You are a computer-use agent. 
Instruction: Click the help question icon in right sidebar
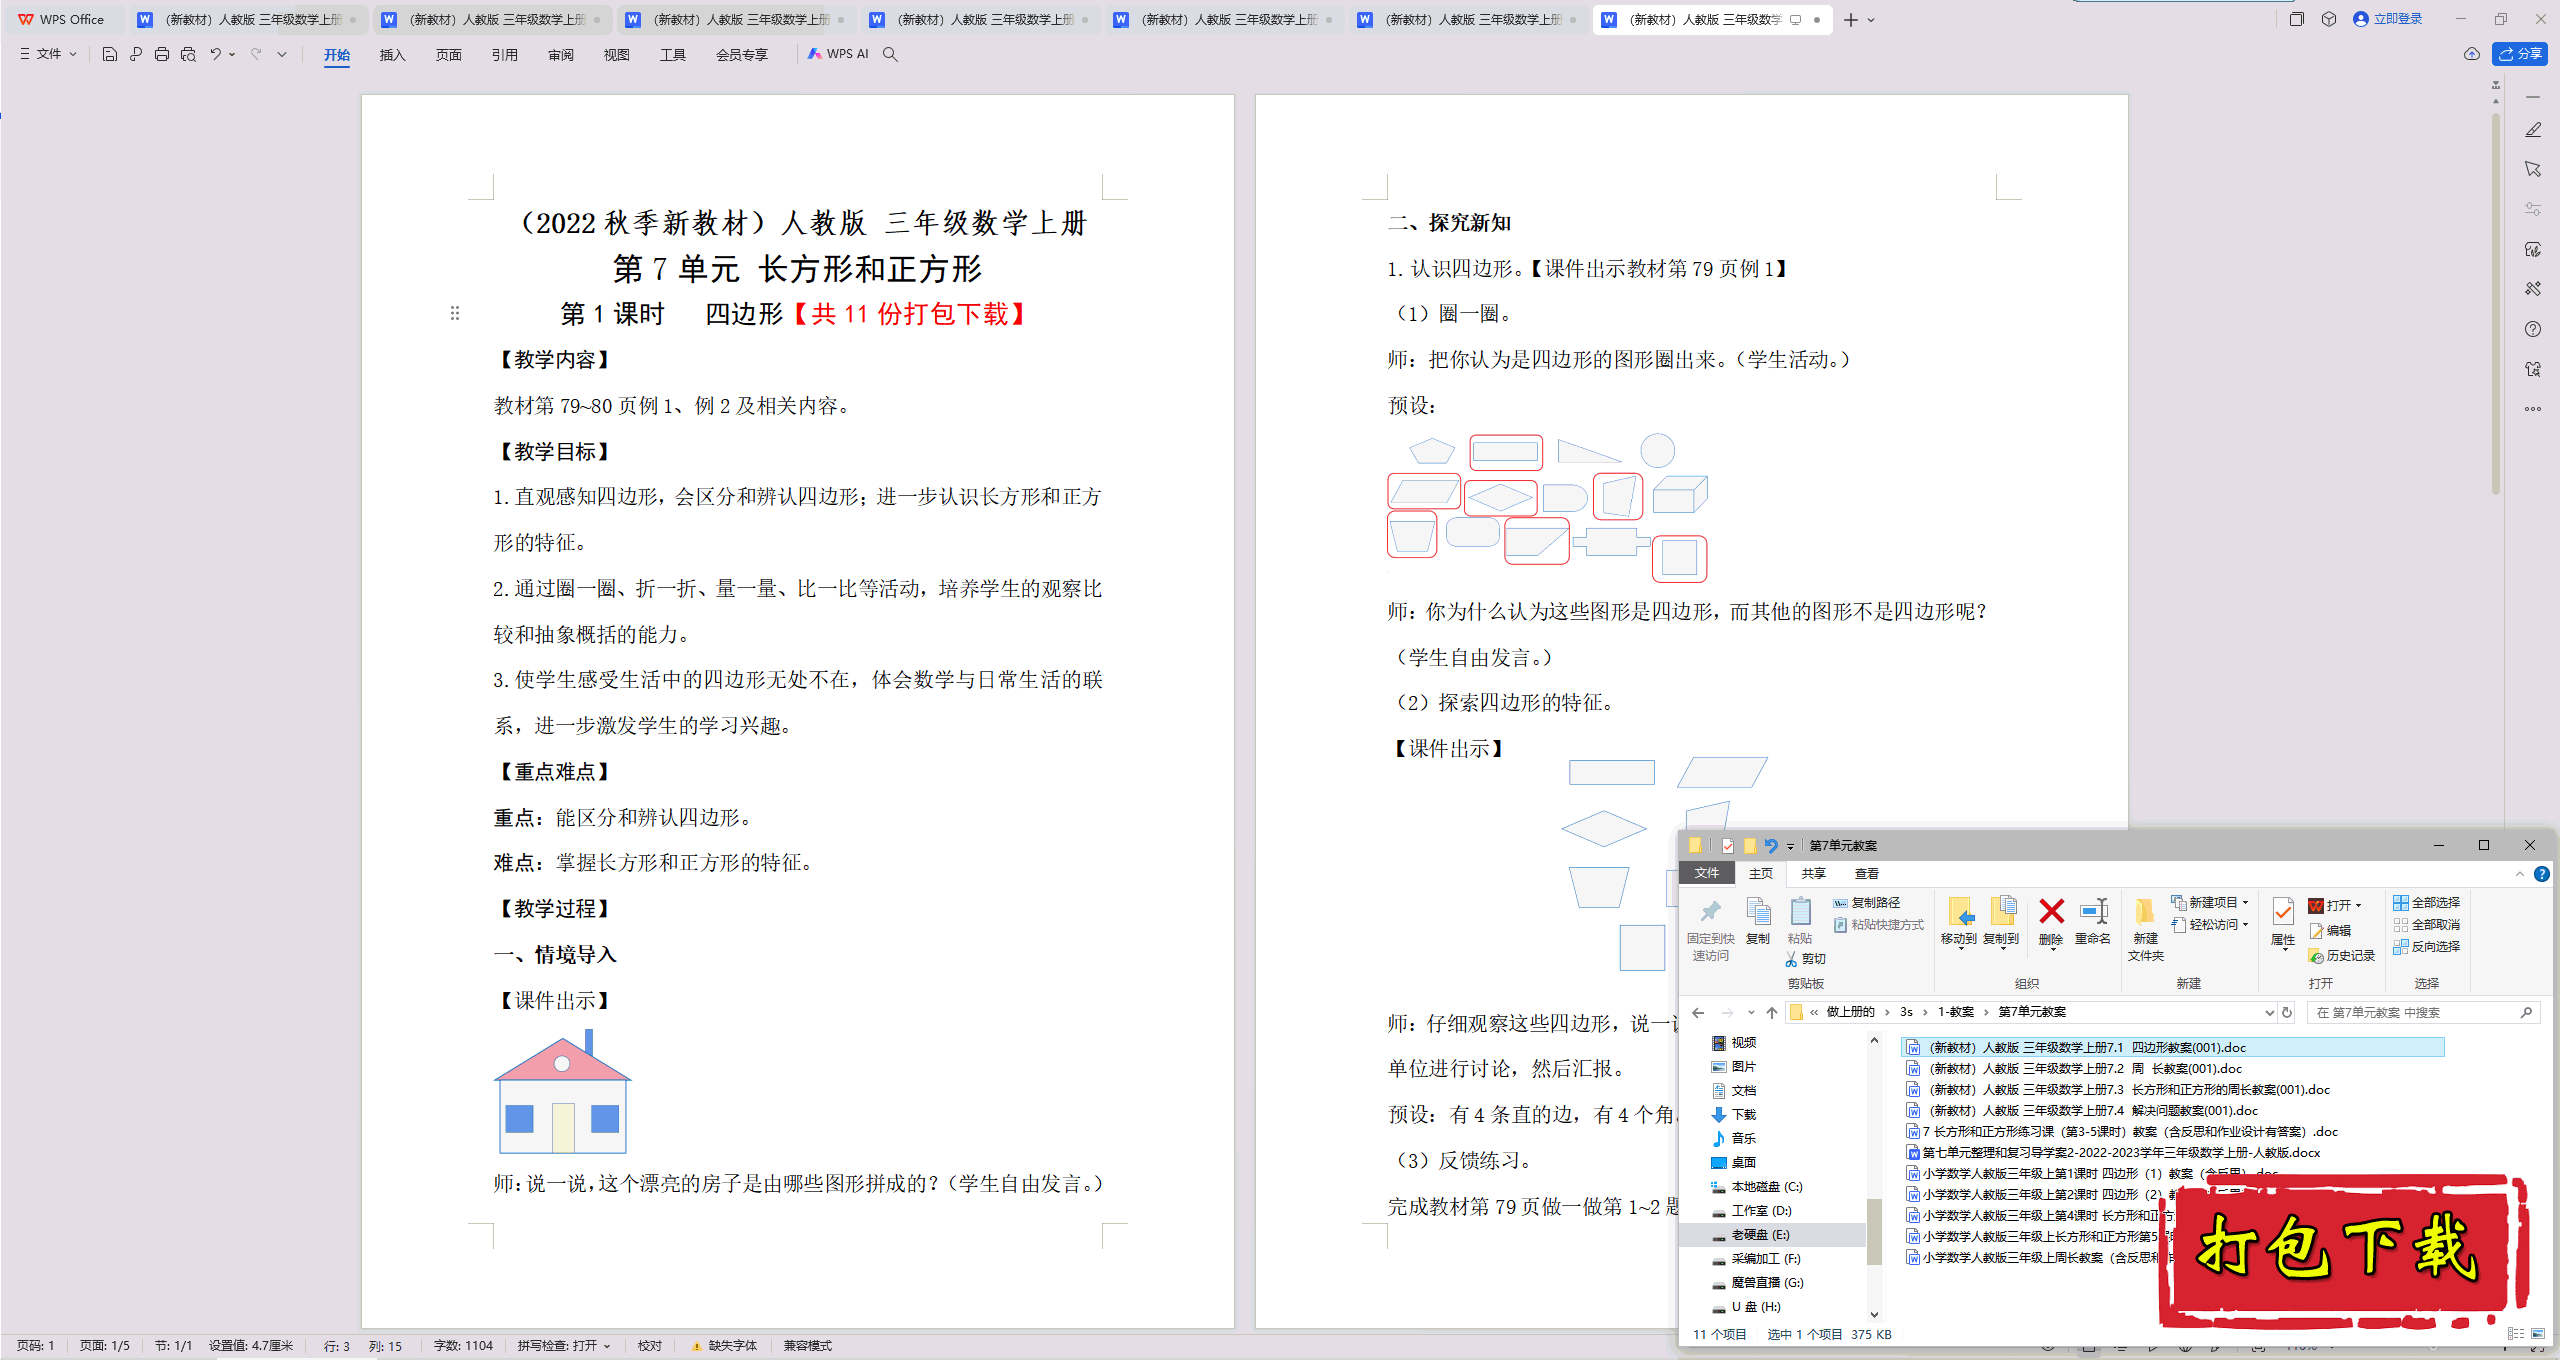pos(2533,329)
